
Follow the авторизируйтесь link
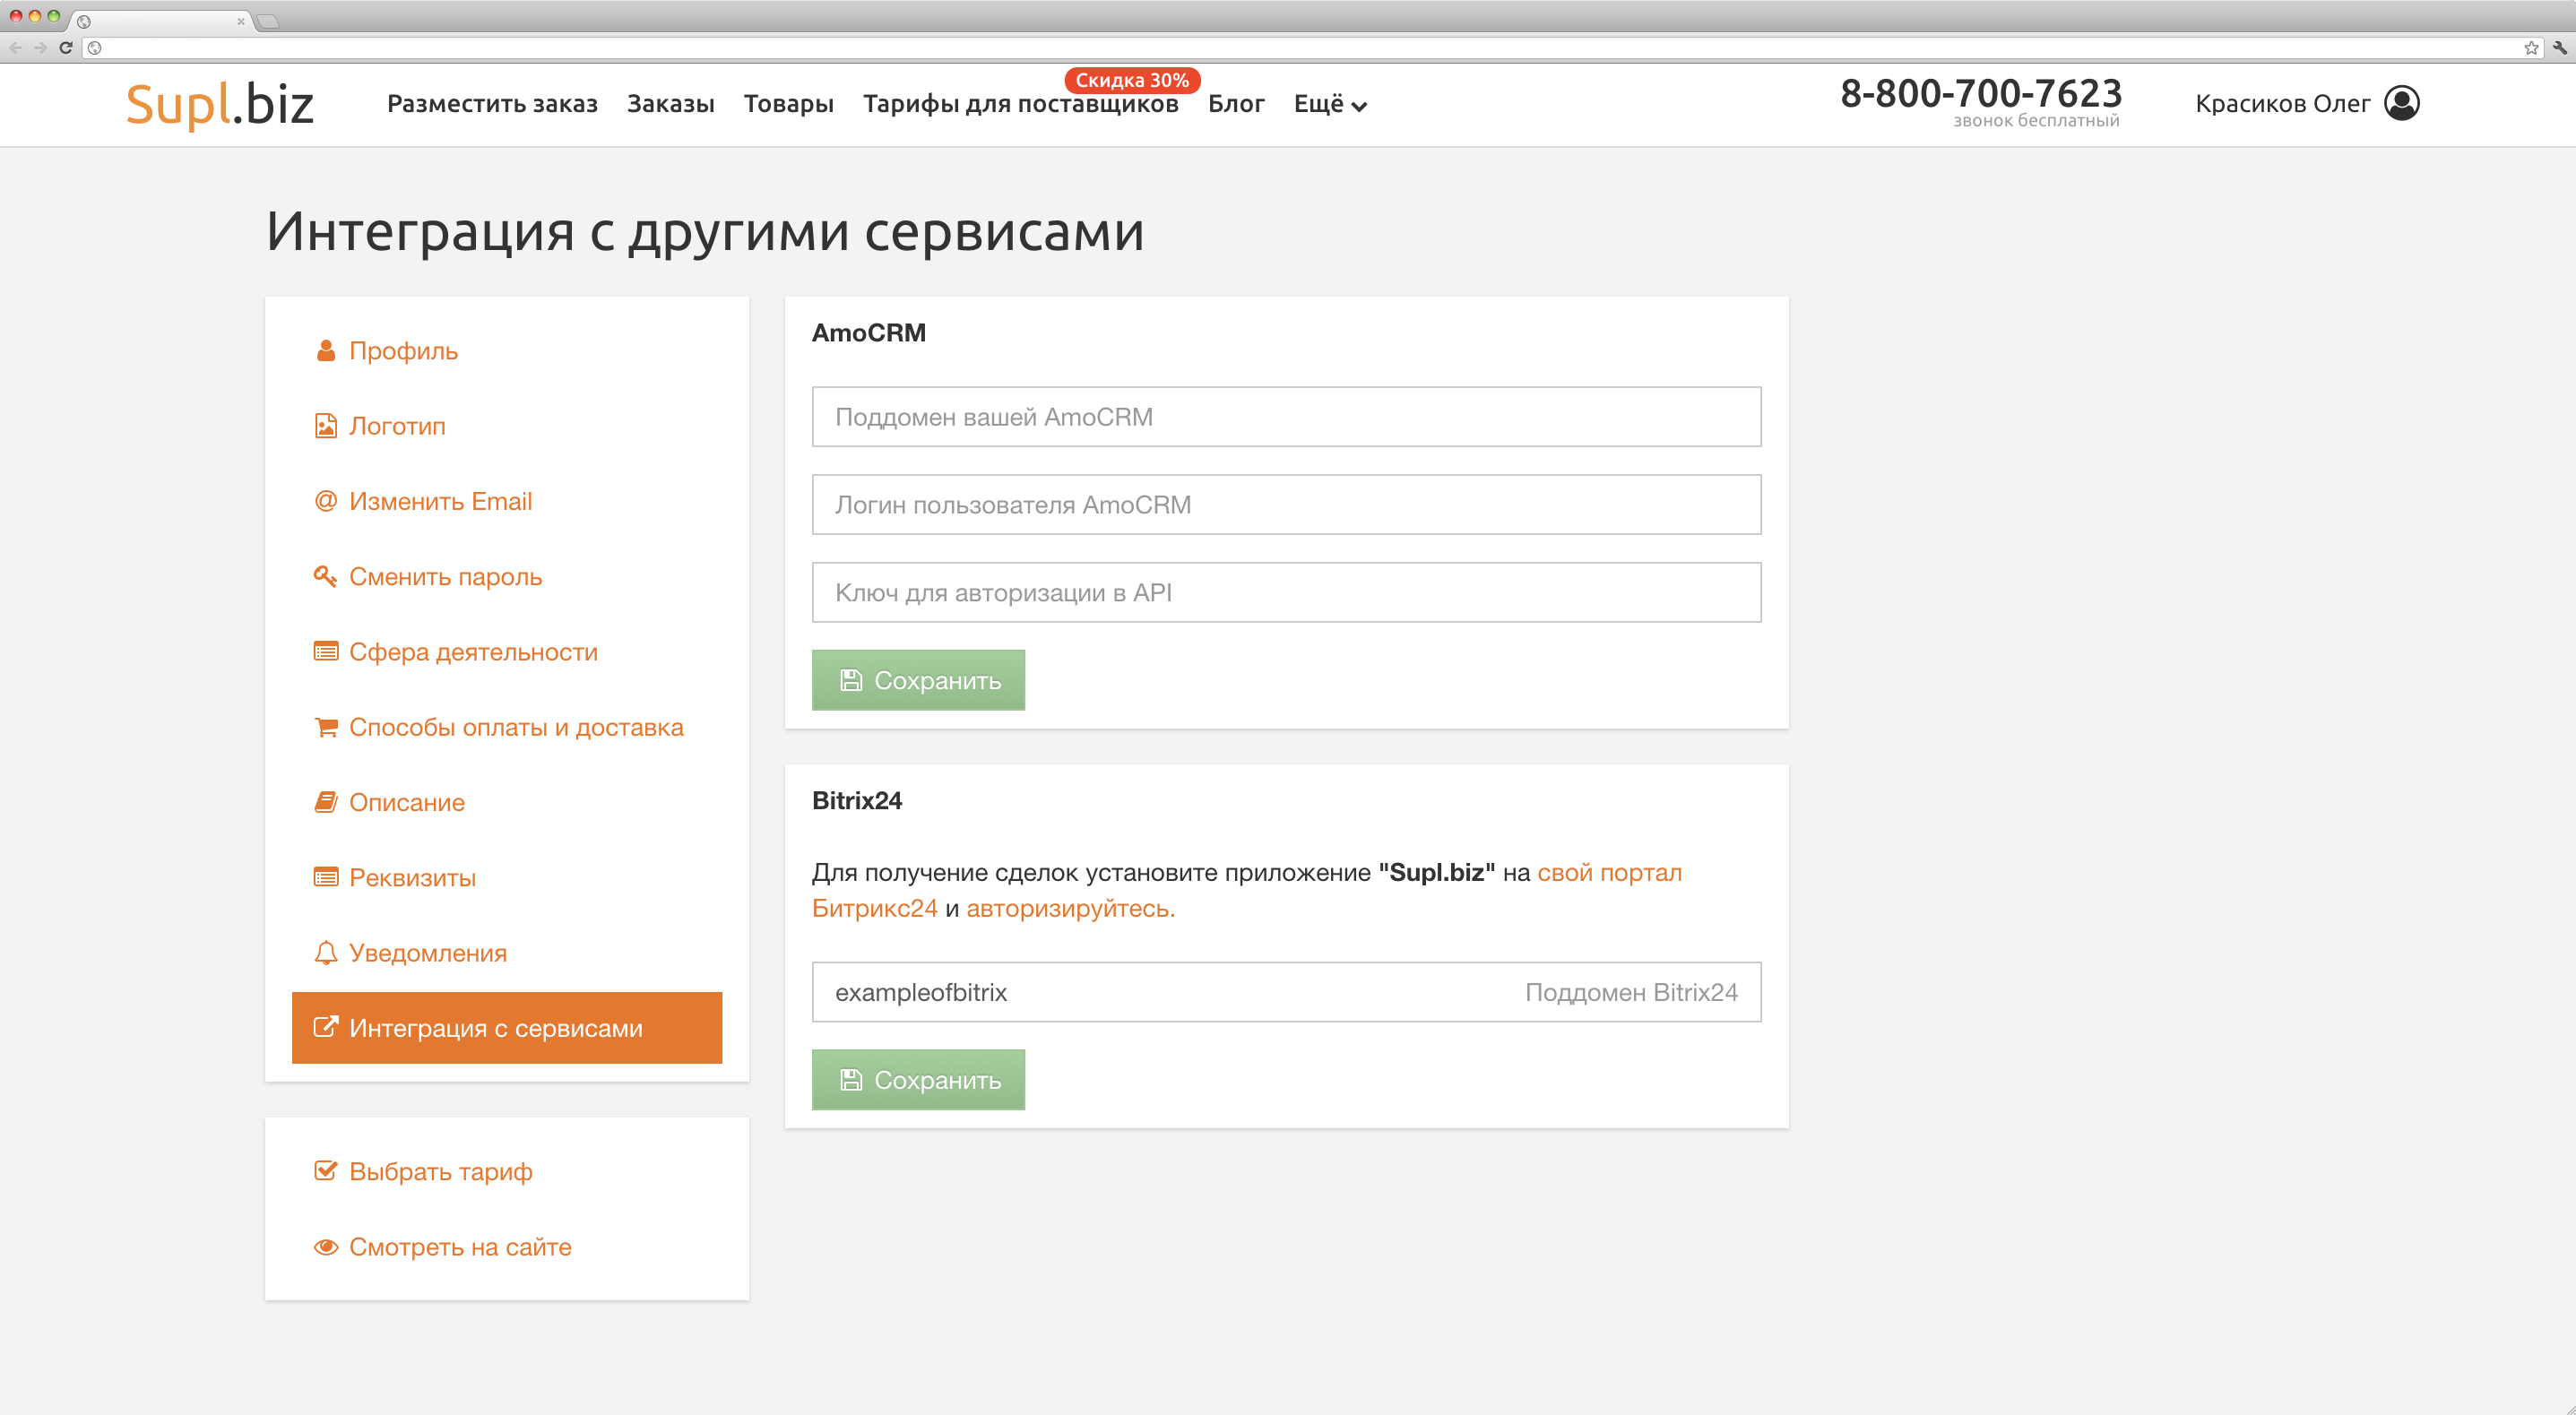click(x=1070, y=908)
